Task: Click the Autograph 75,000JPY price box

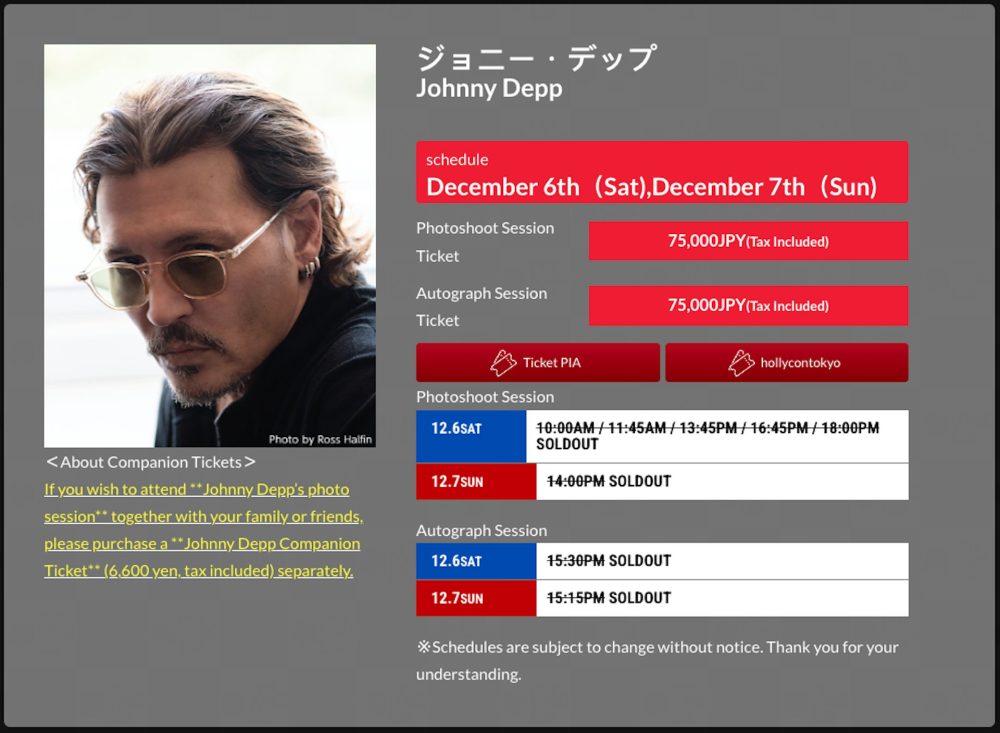Action: point(748,306)
